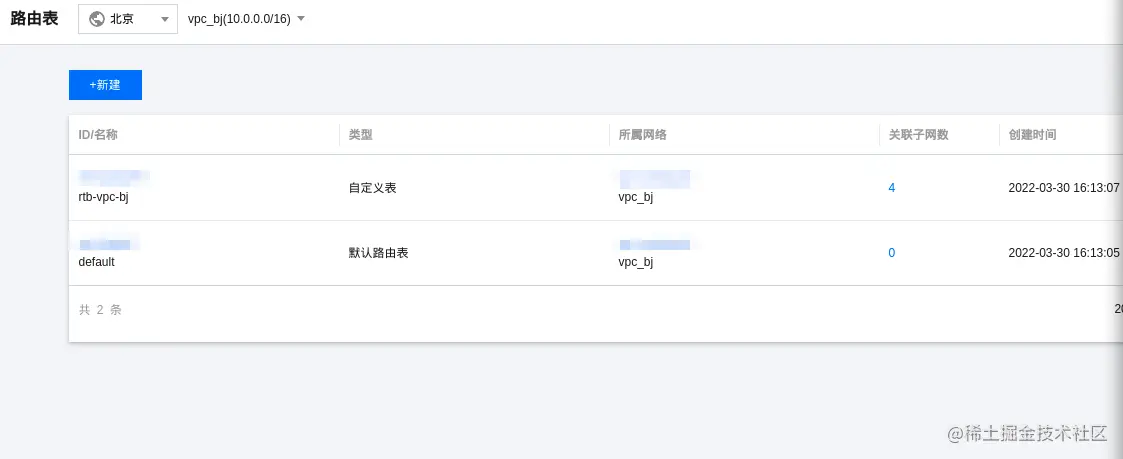Select the default route table name
Image resolution: width=1123 pixels, height=459 pixels.
point(97,262)
